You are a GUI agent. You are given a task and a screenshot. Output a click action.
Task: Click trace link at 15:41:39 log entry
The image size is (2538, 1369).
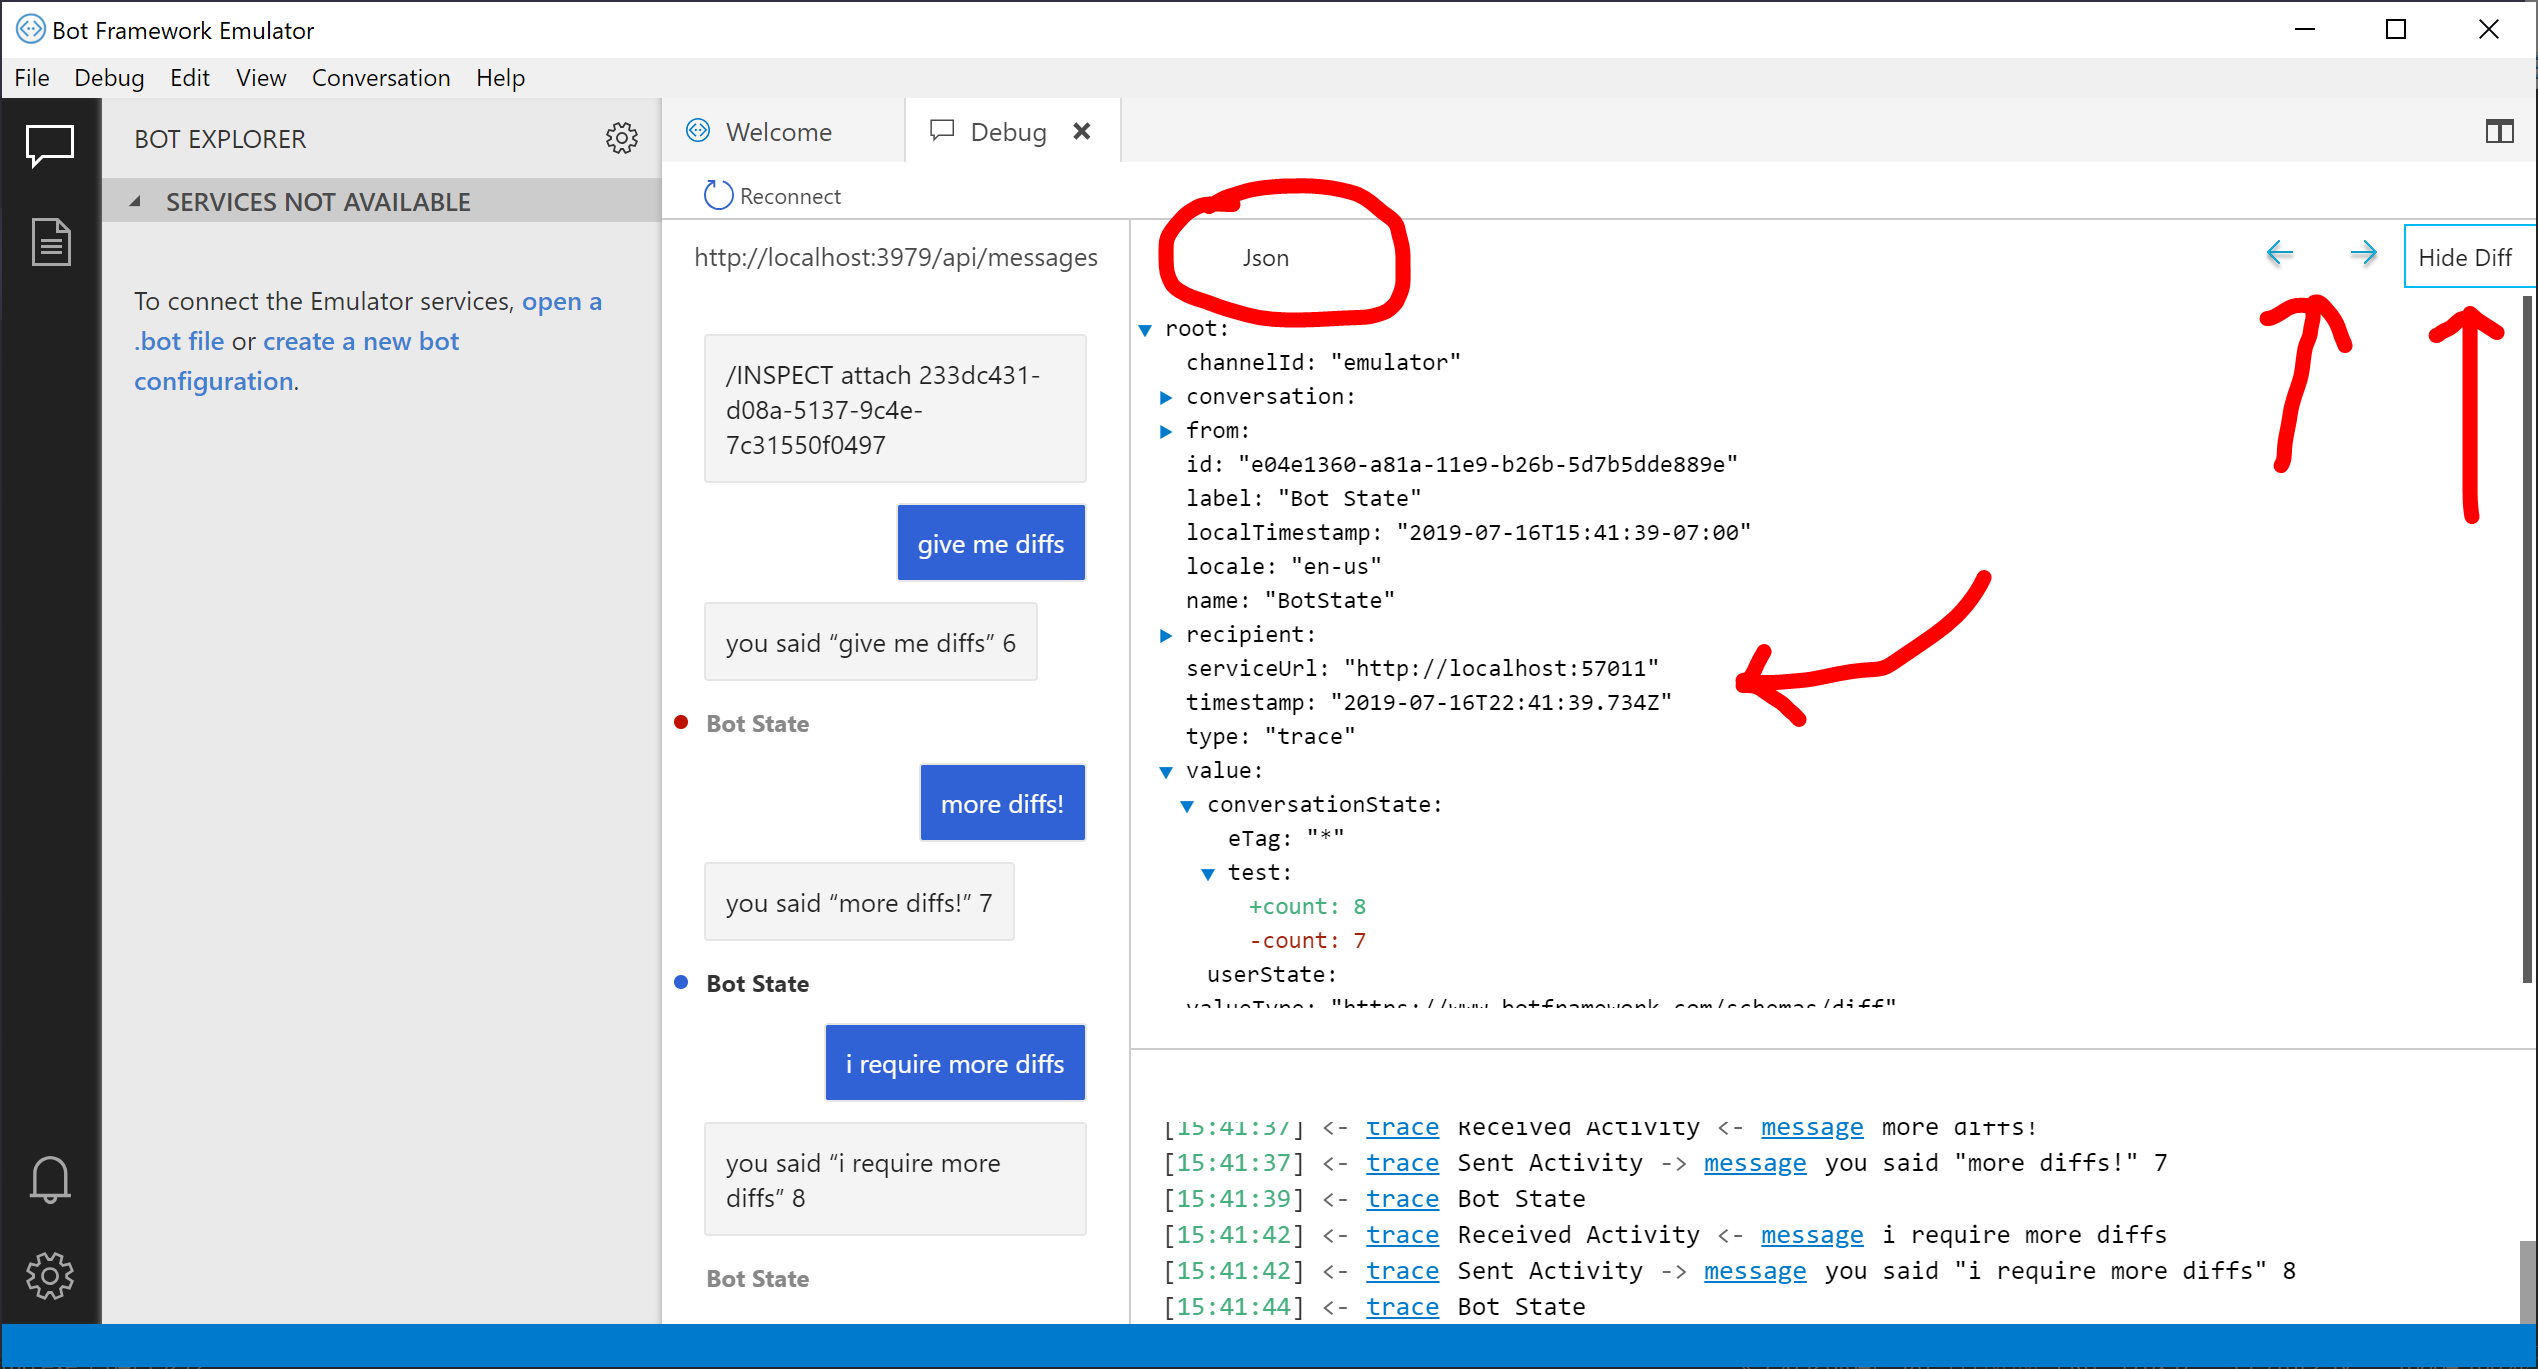(x=1402, y=1198)
